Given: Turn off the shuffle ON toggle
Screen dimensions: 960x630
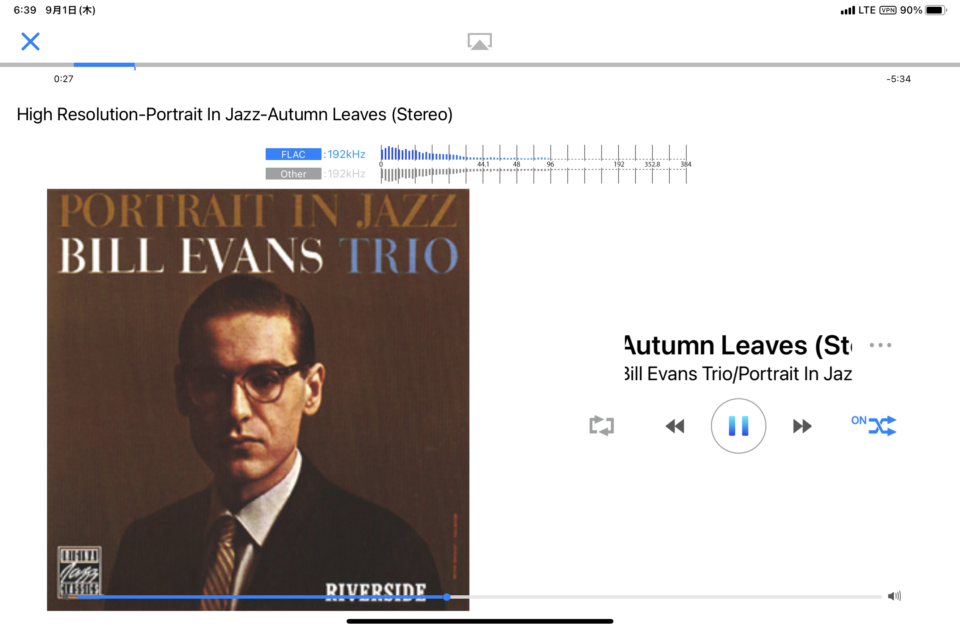Looking at the screenshot, I should [x=874, y=425].
